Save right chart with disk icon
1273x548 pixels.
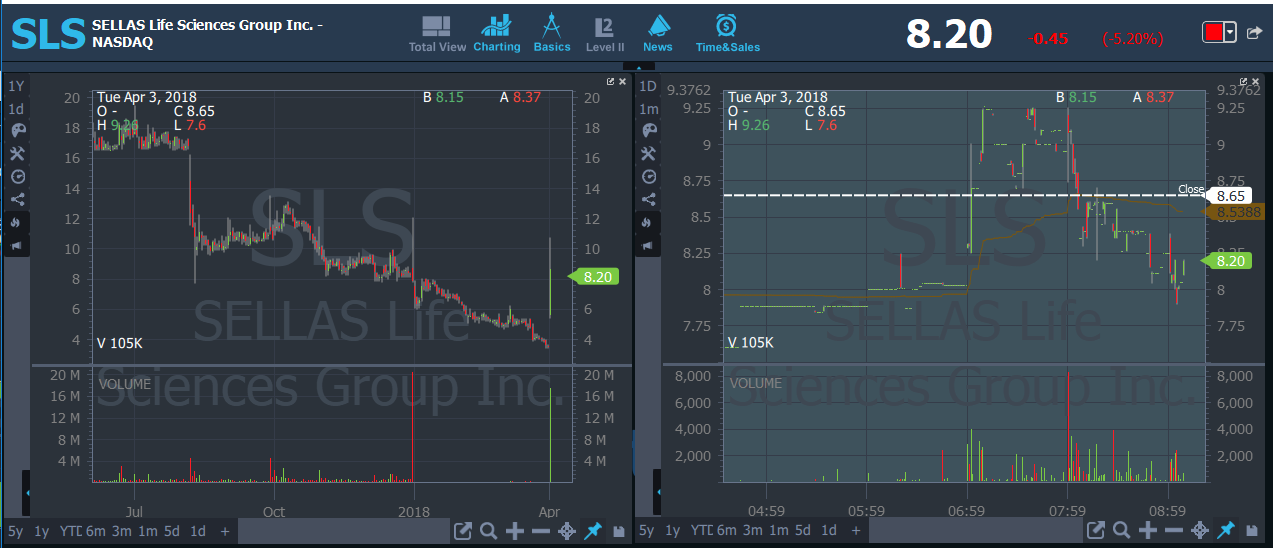click(1252, 531)
